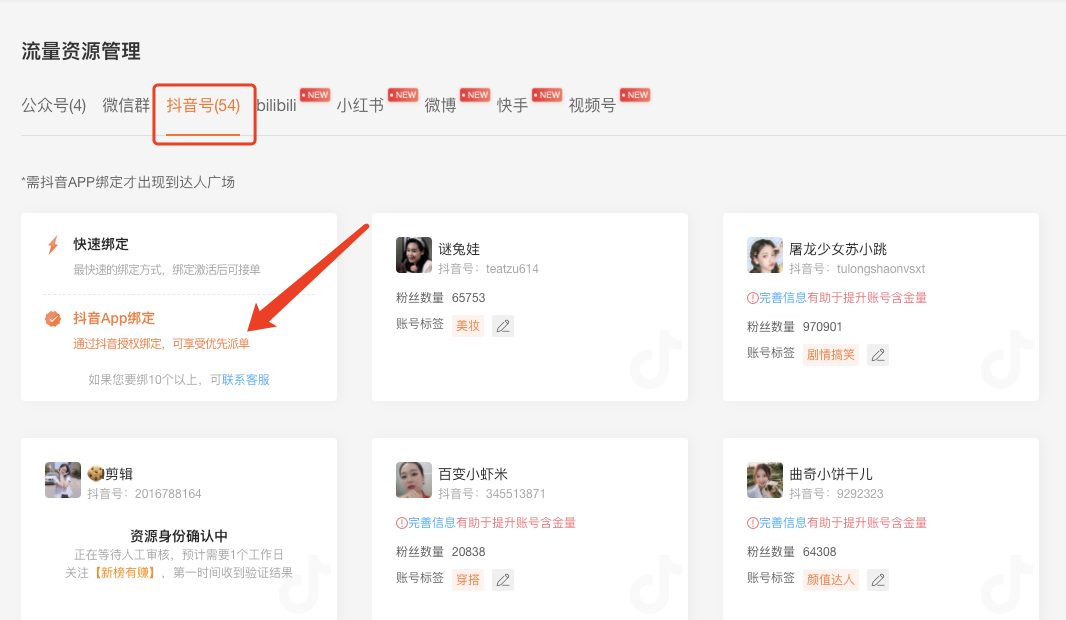Open the 微博 tab
1066x620 pixels.
(x=441, y=105)
